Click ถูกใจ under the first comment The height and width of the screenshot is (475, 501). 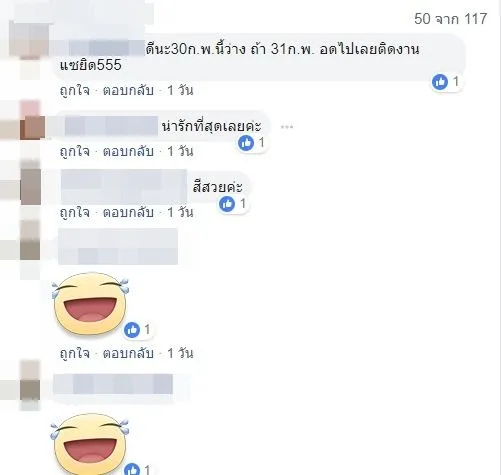[x=75, y=90]
